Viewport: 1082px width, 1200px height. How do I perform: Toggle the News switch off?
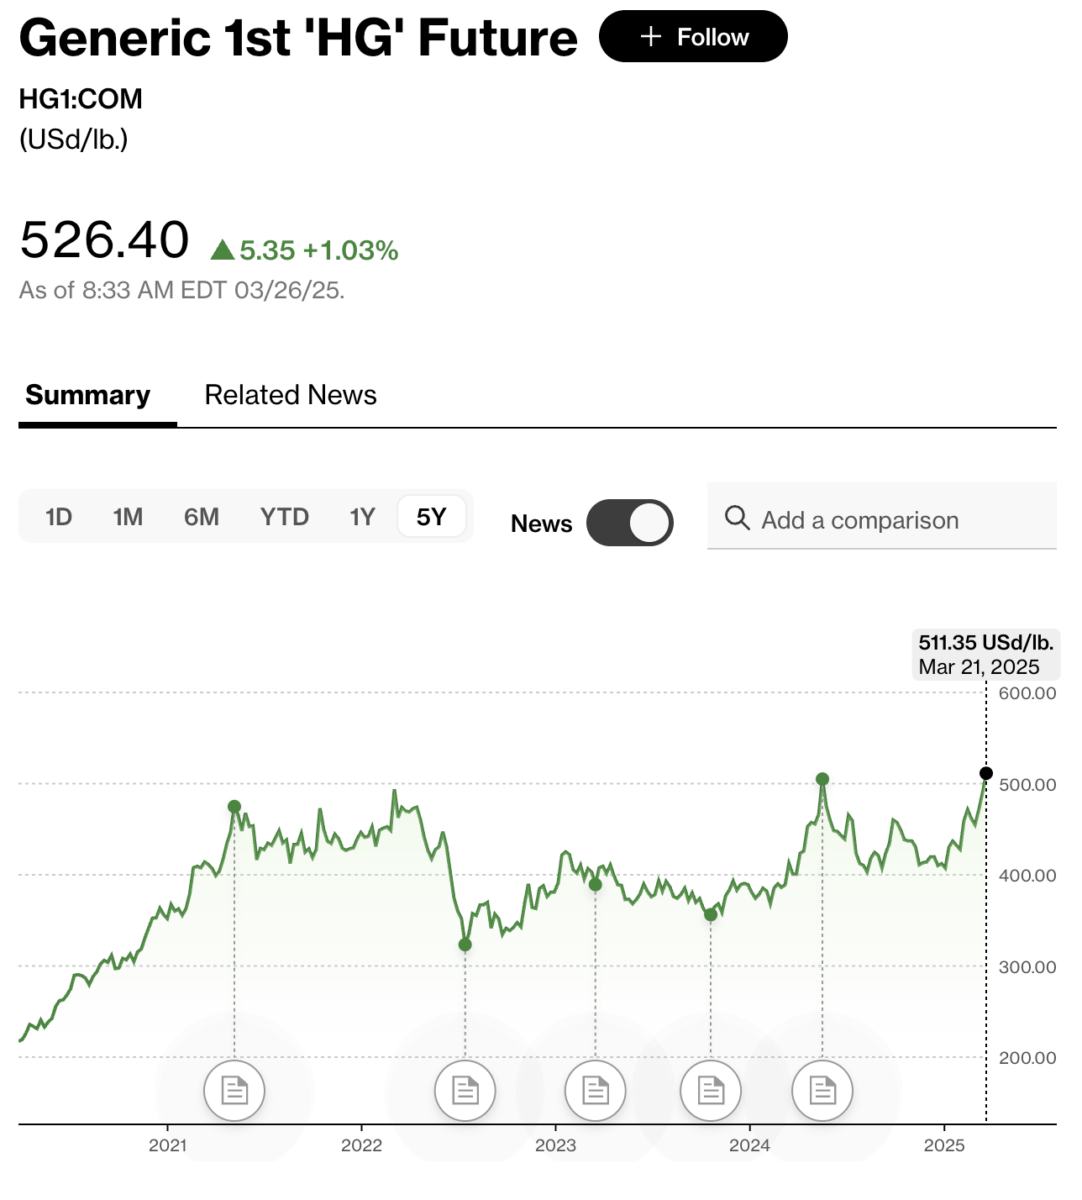click(x=630, y=523)
